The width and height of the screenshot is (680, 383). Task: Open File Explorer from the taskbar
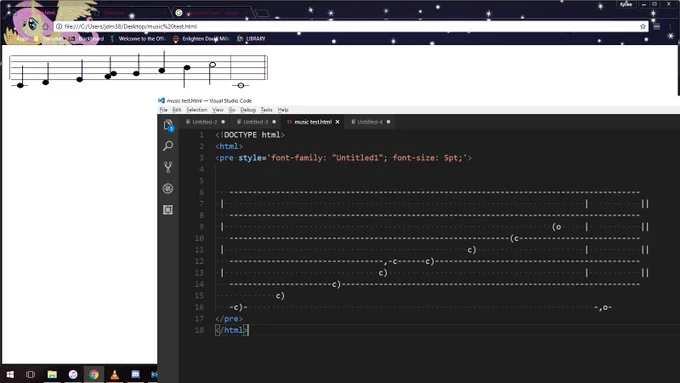pyautogui.click(x=52, y=374)
